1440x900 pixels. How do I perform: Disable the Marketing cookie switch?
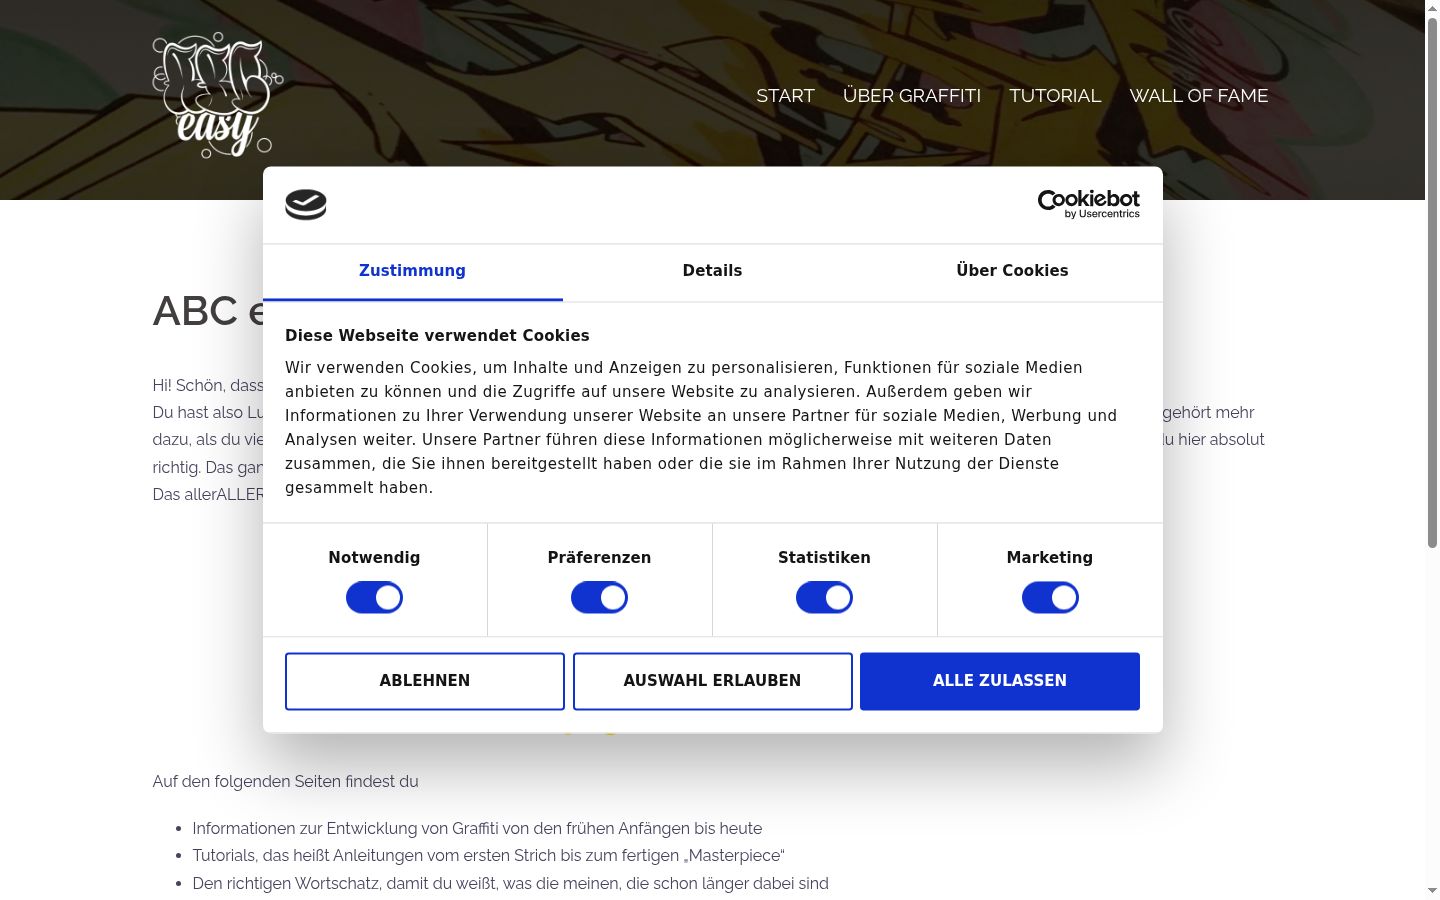[1050, 598]
